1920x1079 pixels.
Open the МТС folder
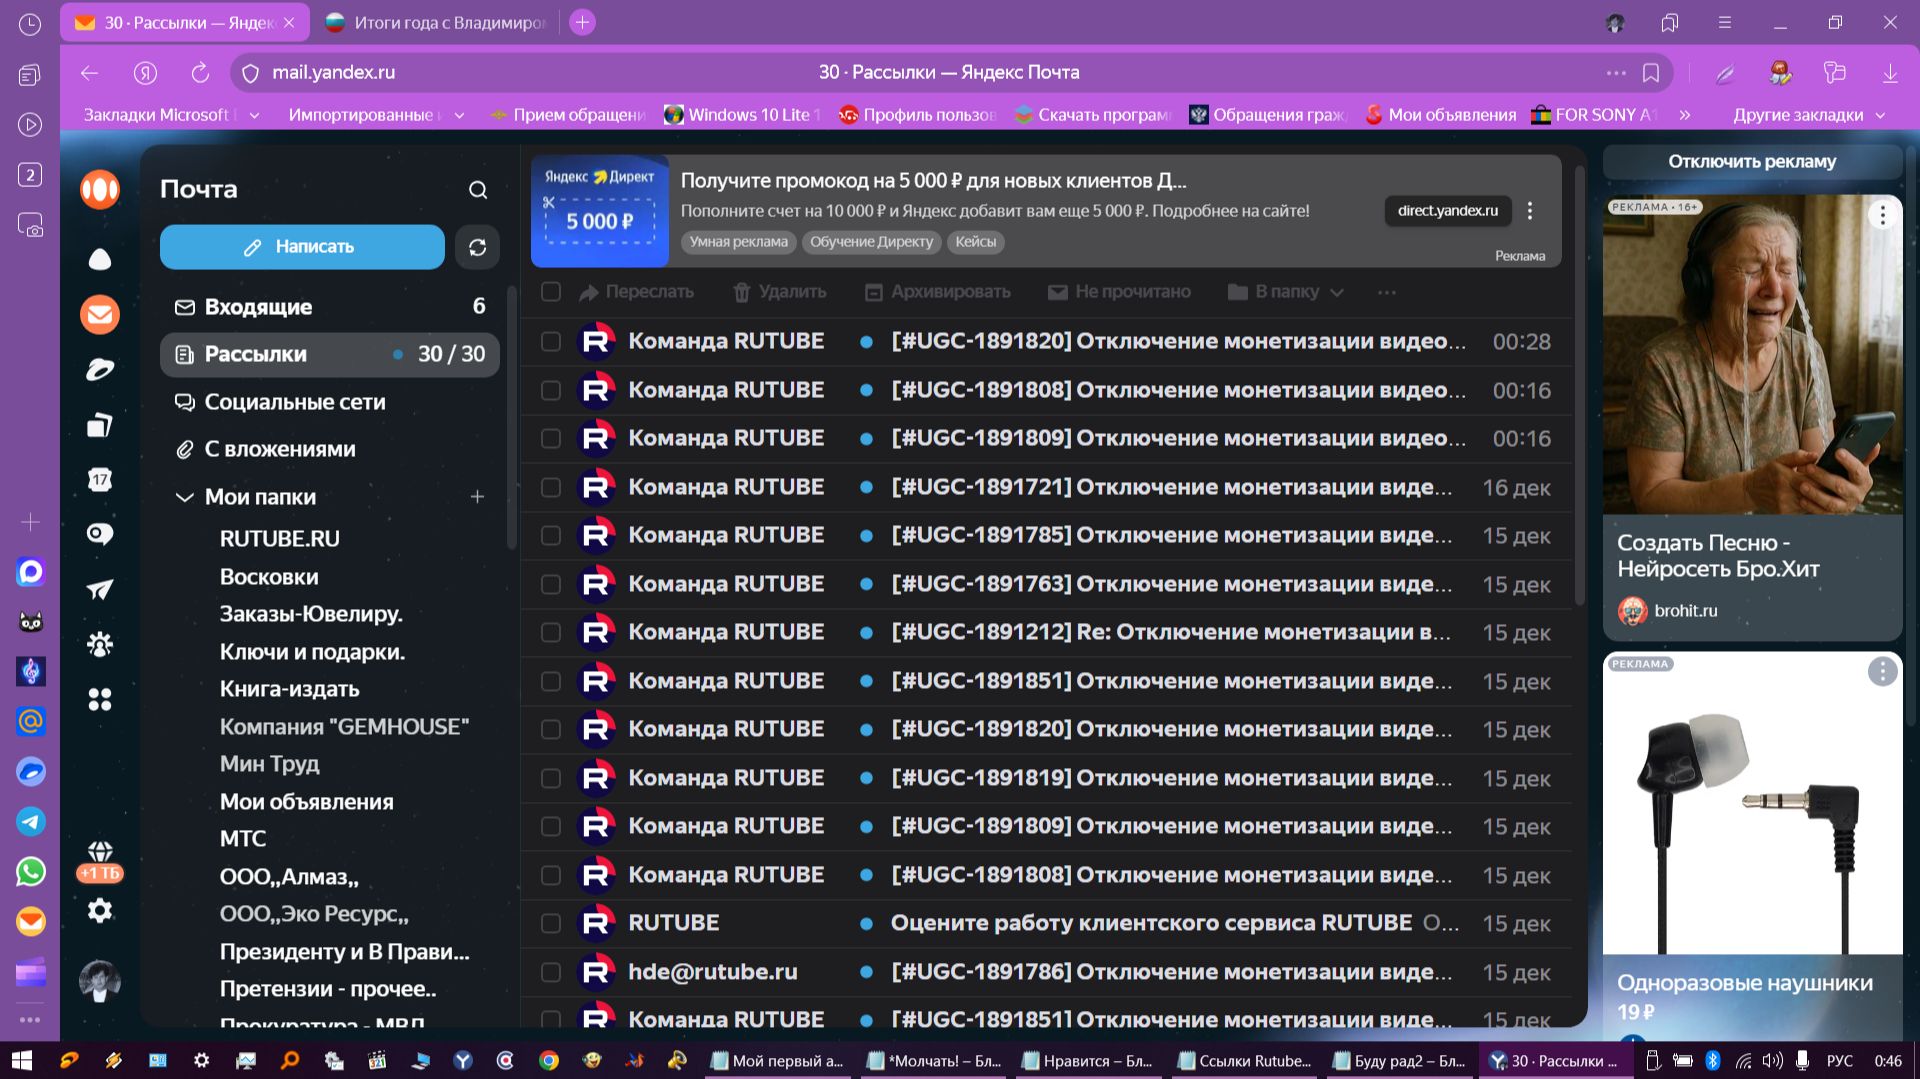243,839
